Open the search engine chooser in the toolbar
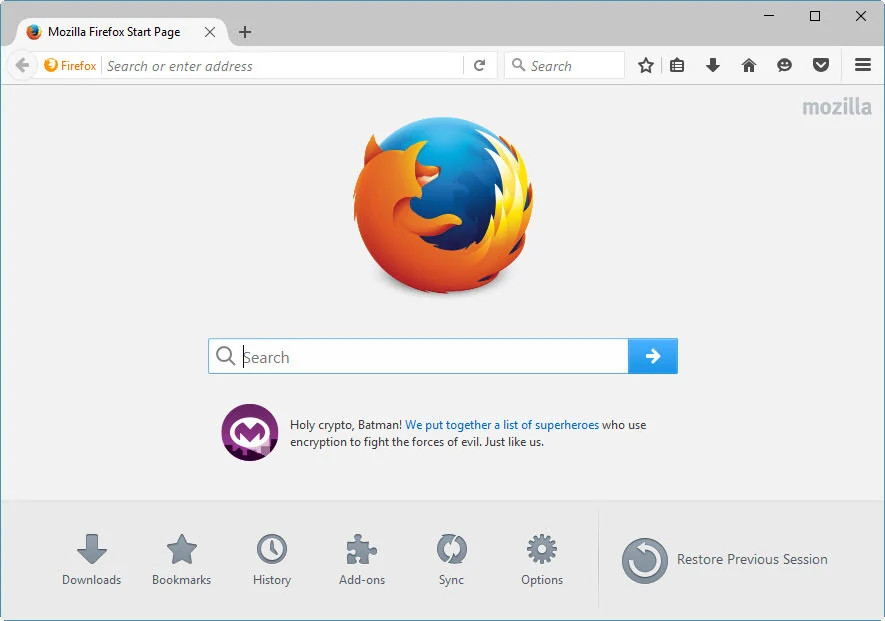This screenshot has height=621, width=885. point(519,65)
